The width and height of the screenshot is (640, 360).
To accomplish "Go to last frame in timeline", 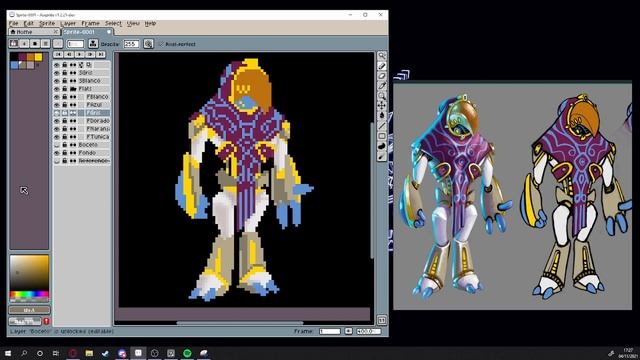I will pyautogui.click(x=101, y=54).
